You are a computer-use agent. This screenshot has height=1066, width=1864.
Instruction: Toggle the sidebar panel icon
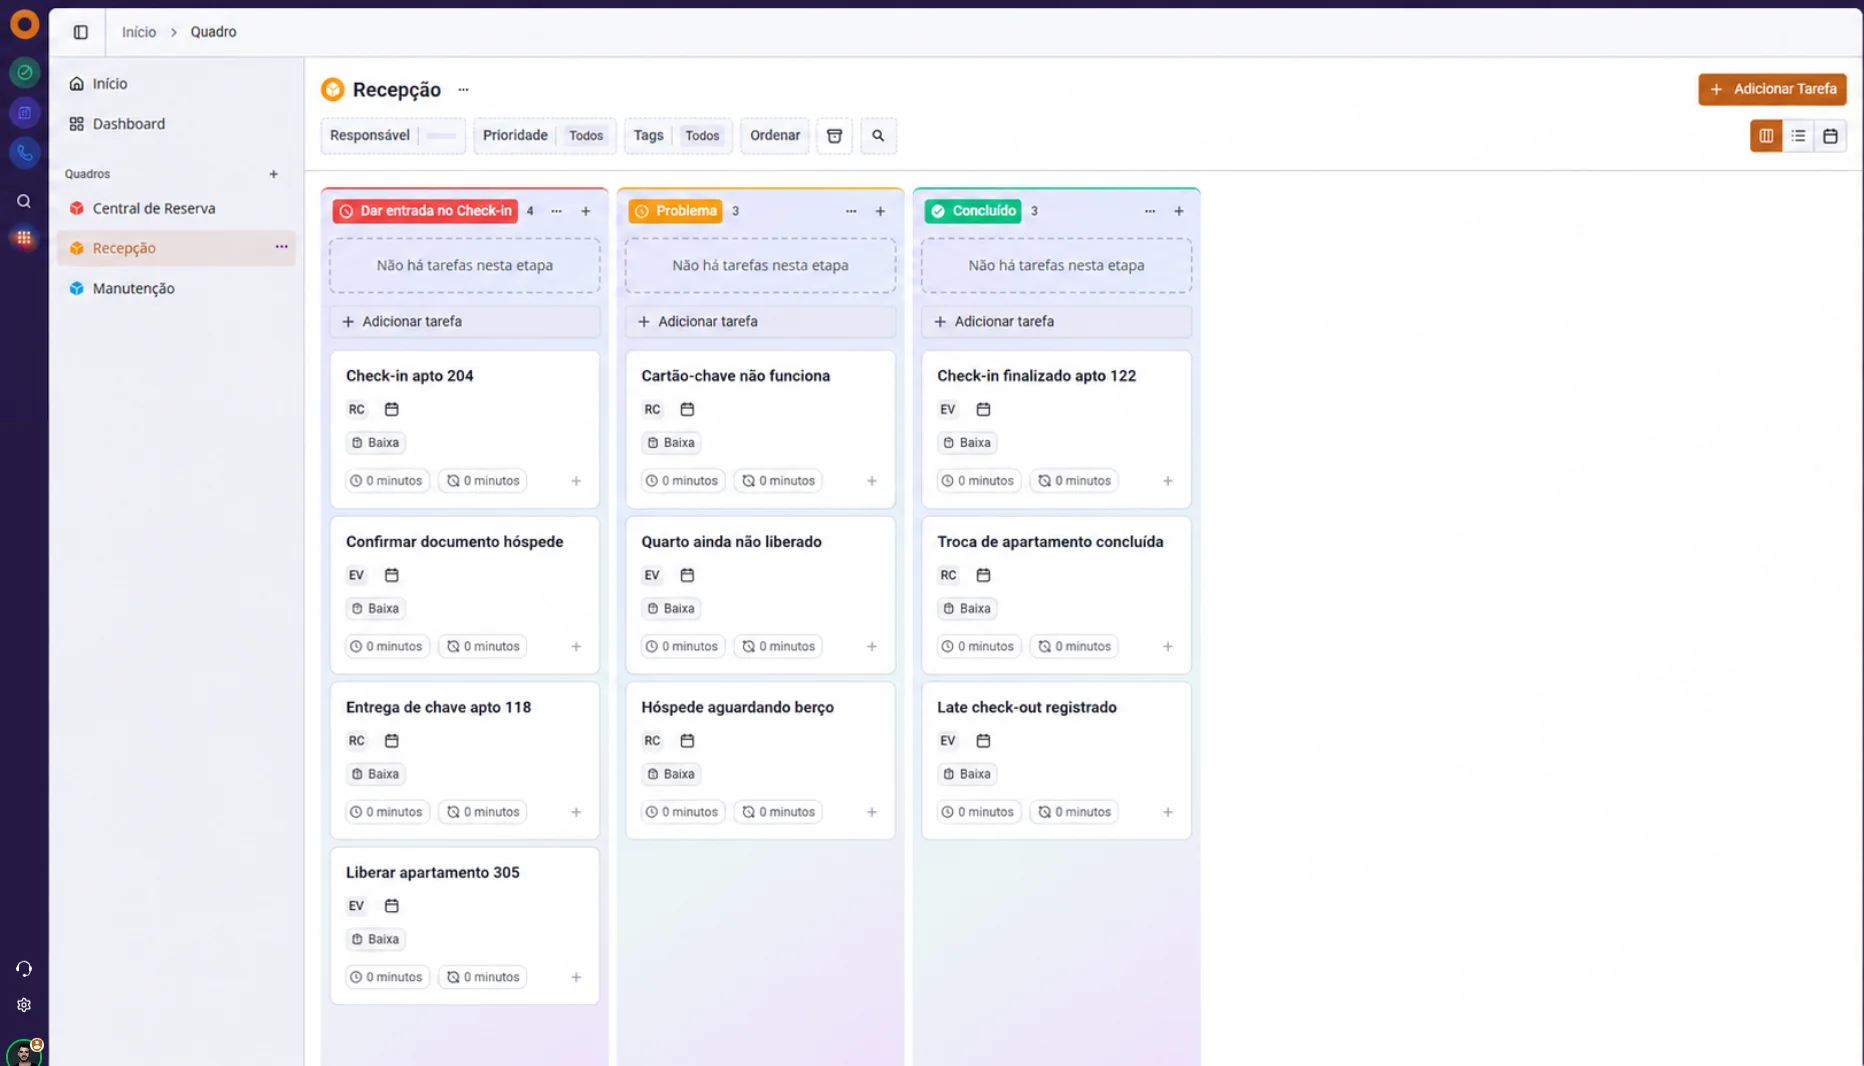(x=81, y=32)
